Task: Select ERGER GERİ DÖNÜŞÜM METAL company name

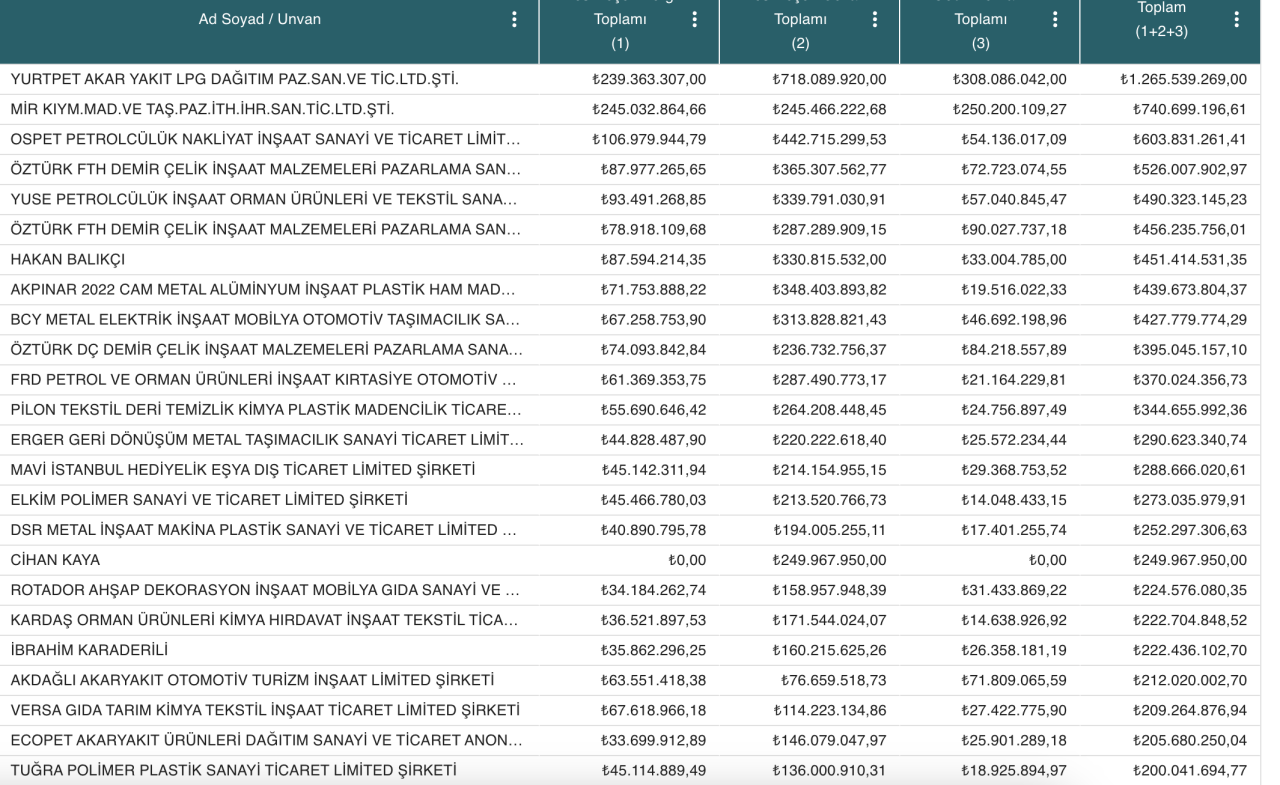Action: coord(265,442)
